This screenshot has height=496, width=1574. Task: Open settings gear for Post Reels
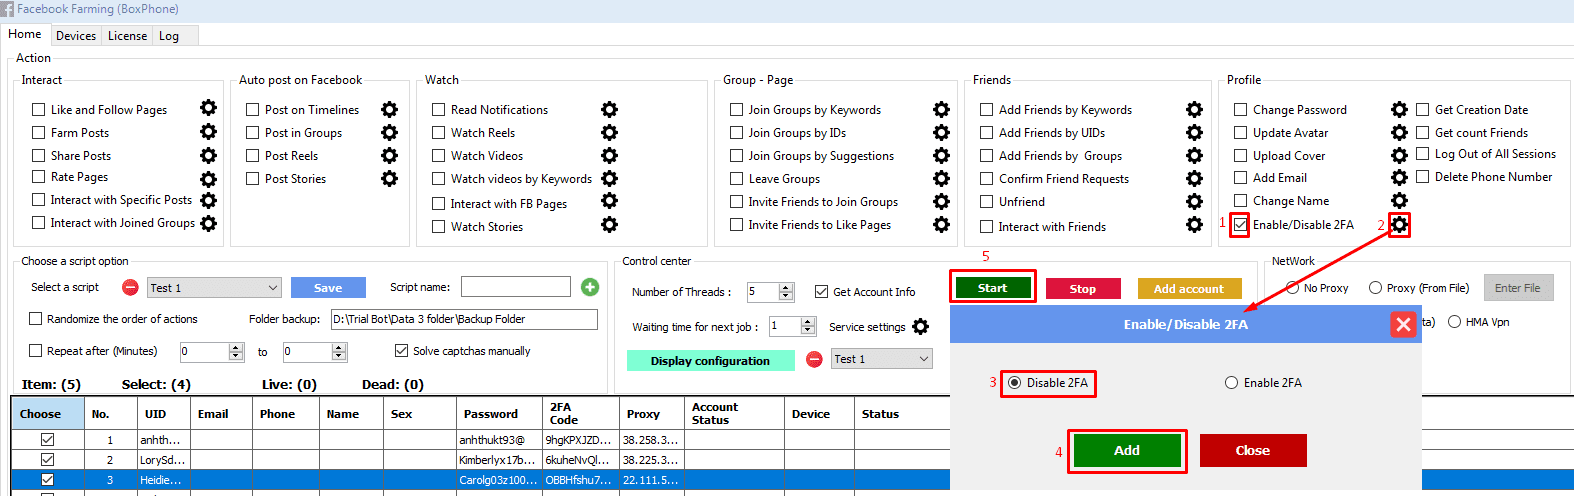(389, 155)
